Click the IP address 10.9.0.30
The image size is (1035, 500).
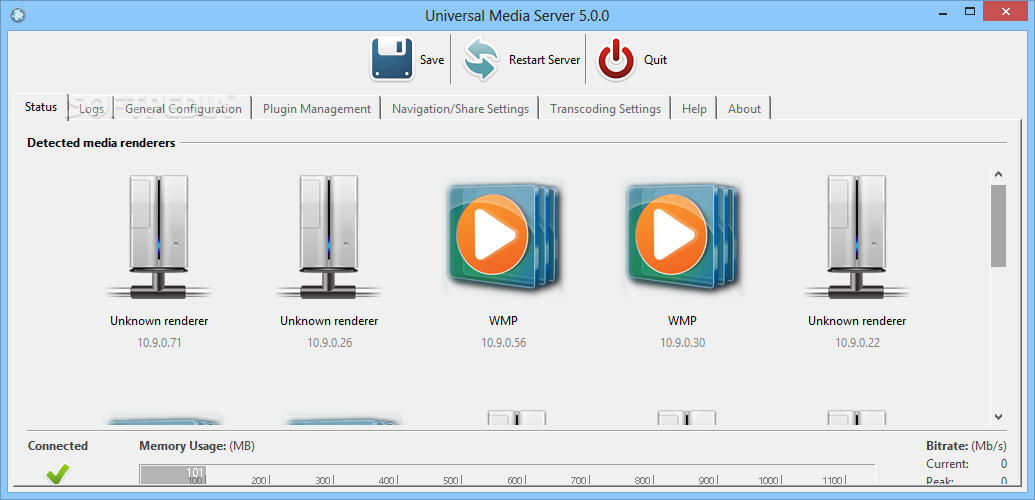[683, 343]
